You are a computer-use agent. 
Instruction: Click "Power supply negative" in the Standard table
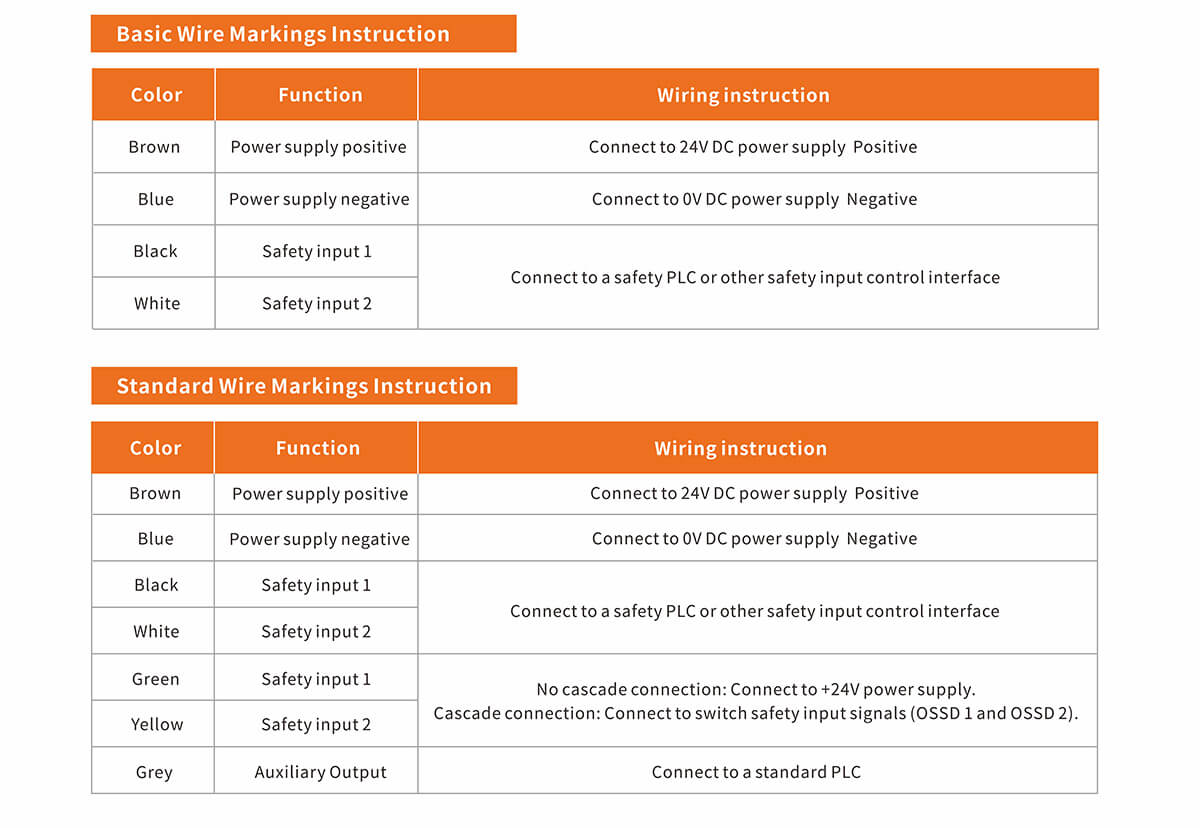click(319, 539)
